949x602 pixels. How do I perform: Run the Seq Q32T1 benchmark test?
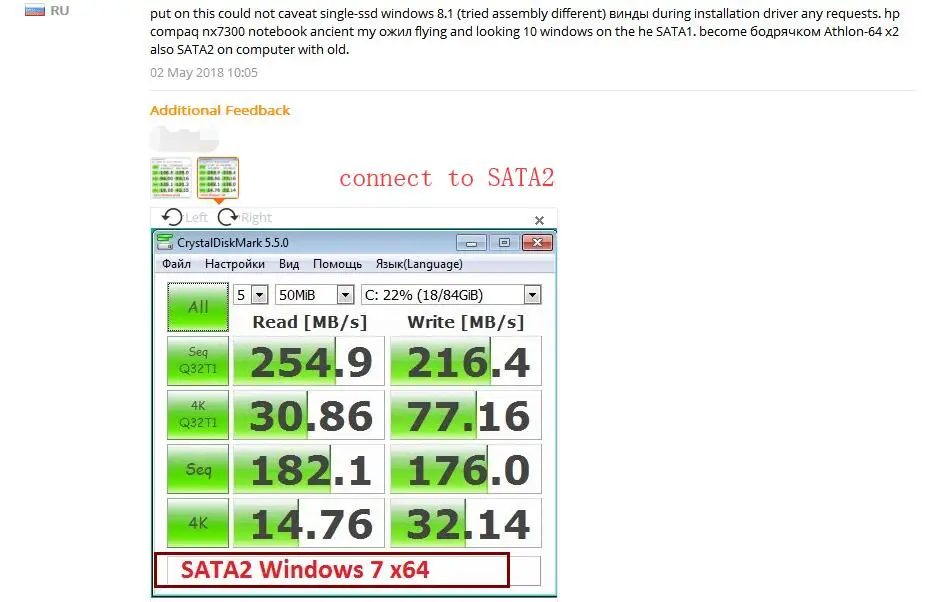point(197,361)
